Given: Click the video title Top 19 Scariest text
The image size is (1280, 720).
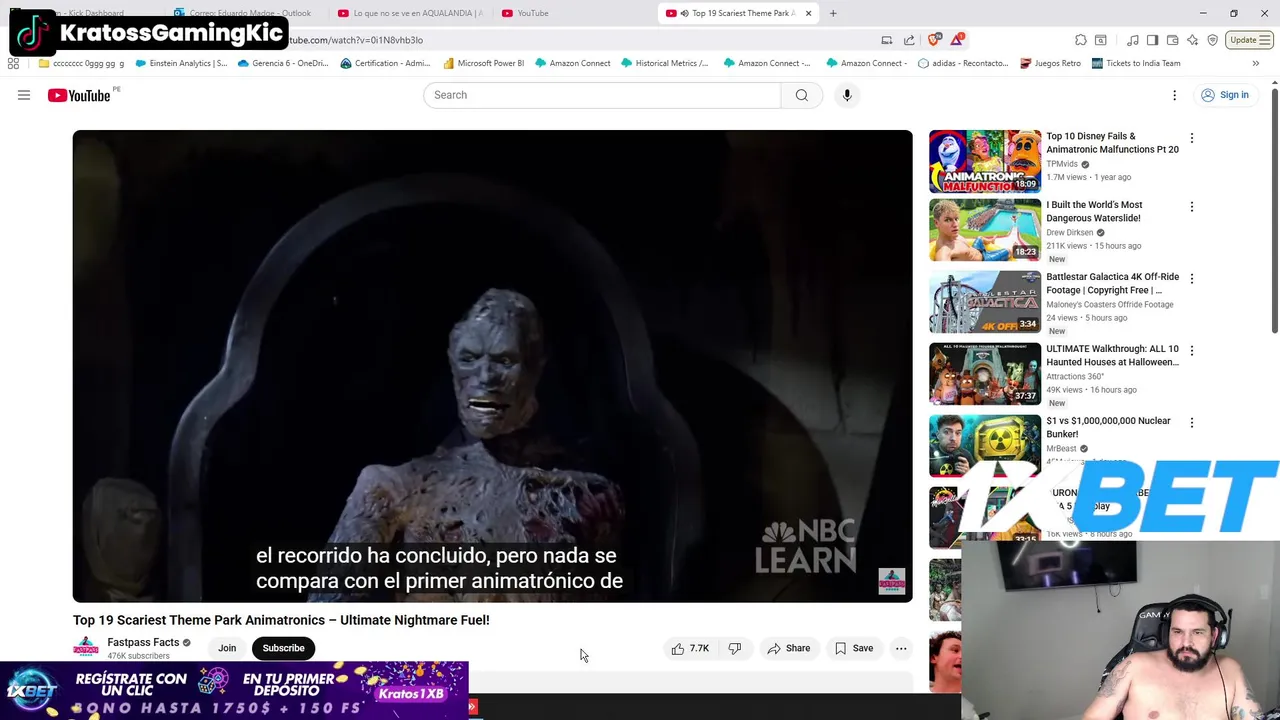Looking at the screenshot, I should click(x=281, y=620).
